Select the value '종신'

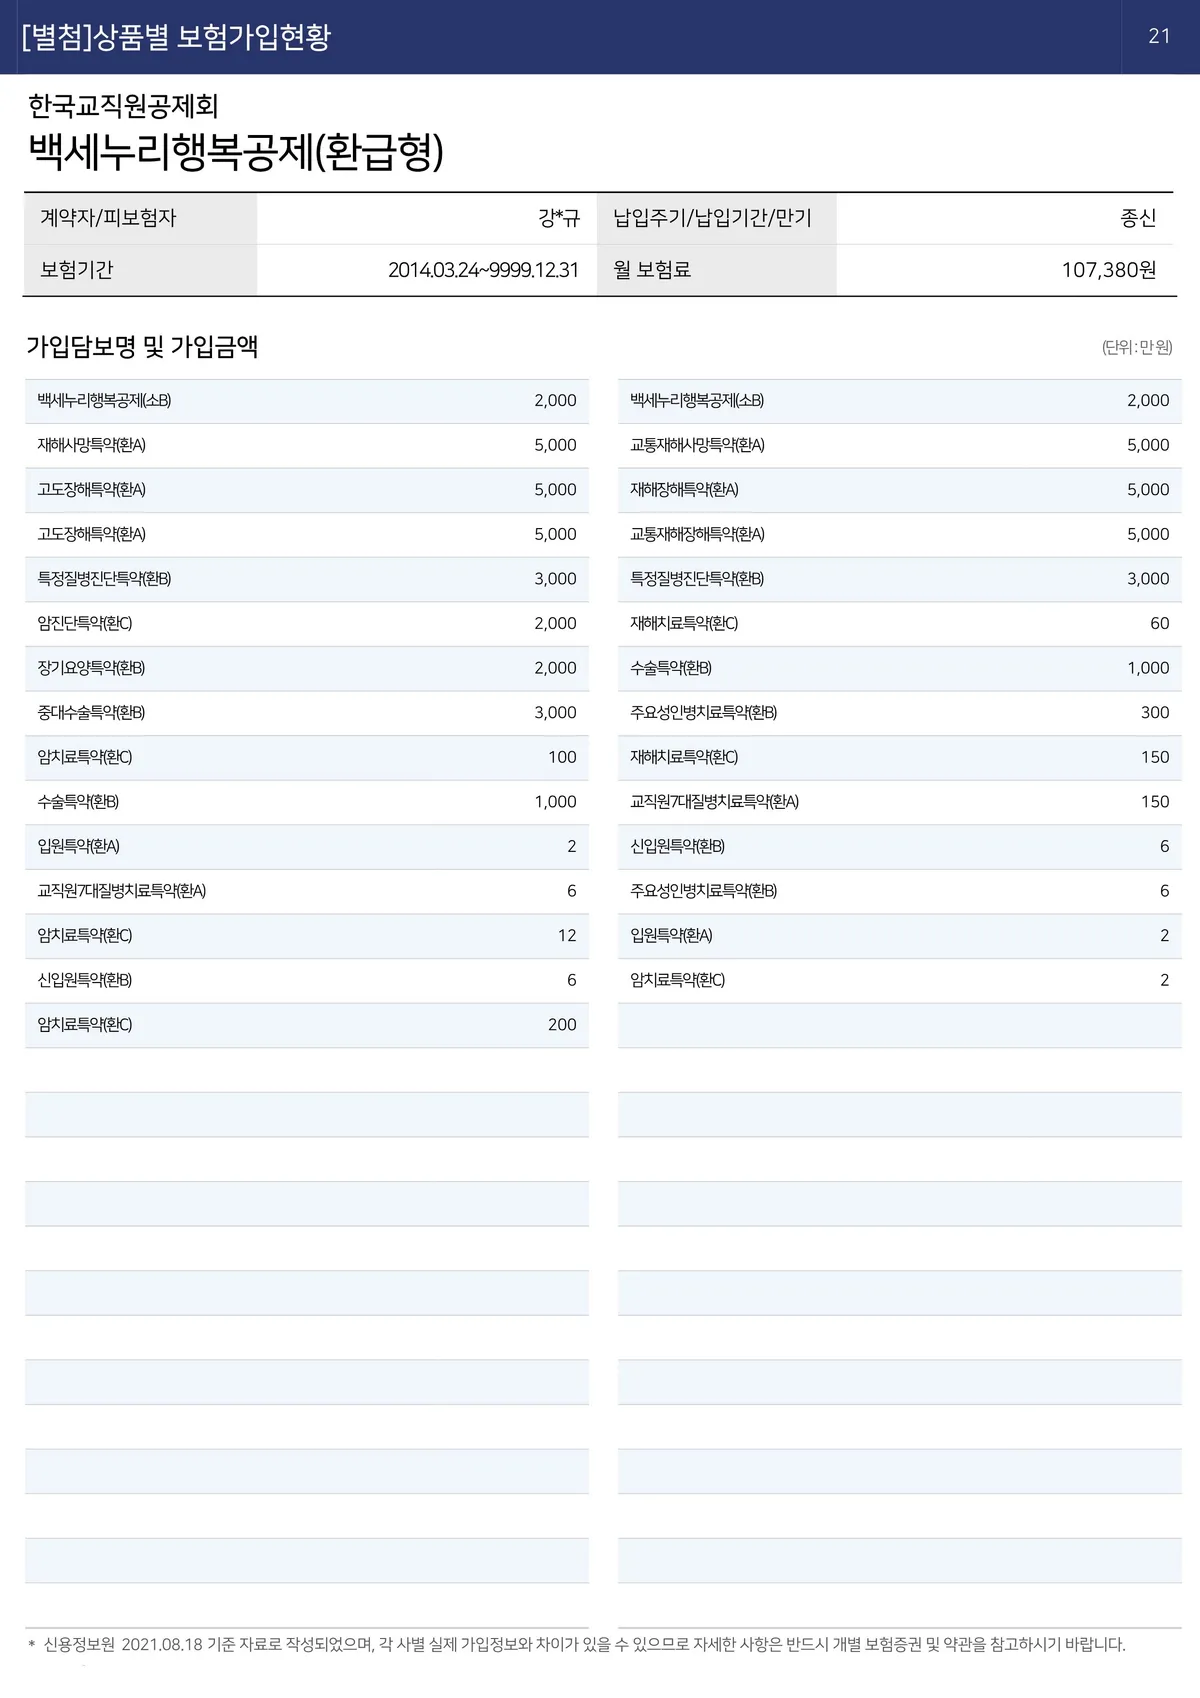[1138, 218]
